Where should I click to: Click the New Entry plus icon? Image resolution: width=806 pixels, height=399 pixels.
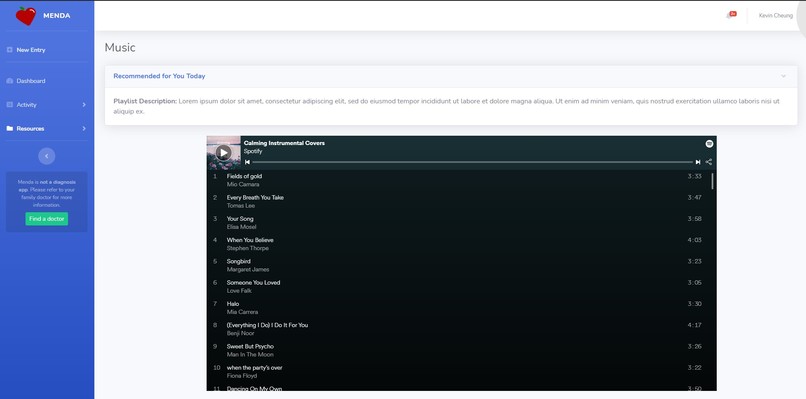point(9,50)
